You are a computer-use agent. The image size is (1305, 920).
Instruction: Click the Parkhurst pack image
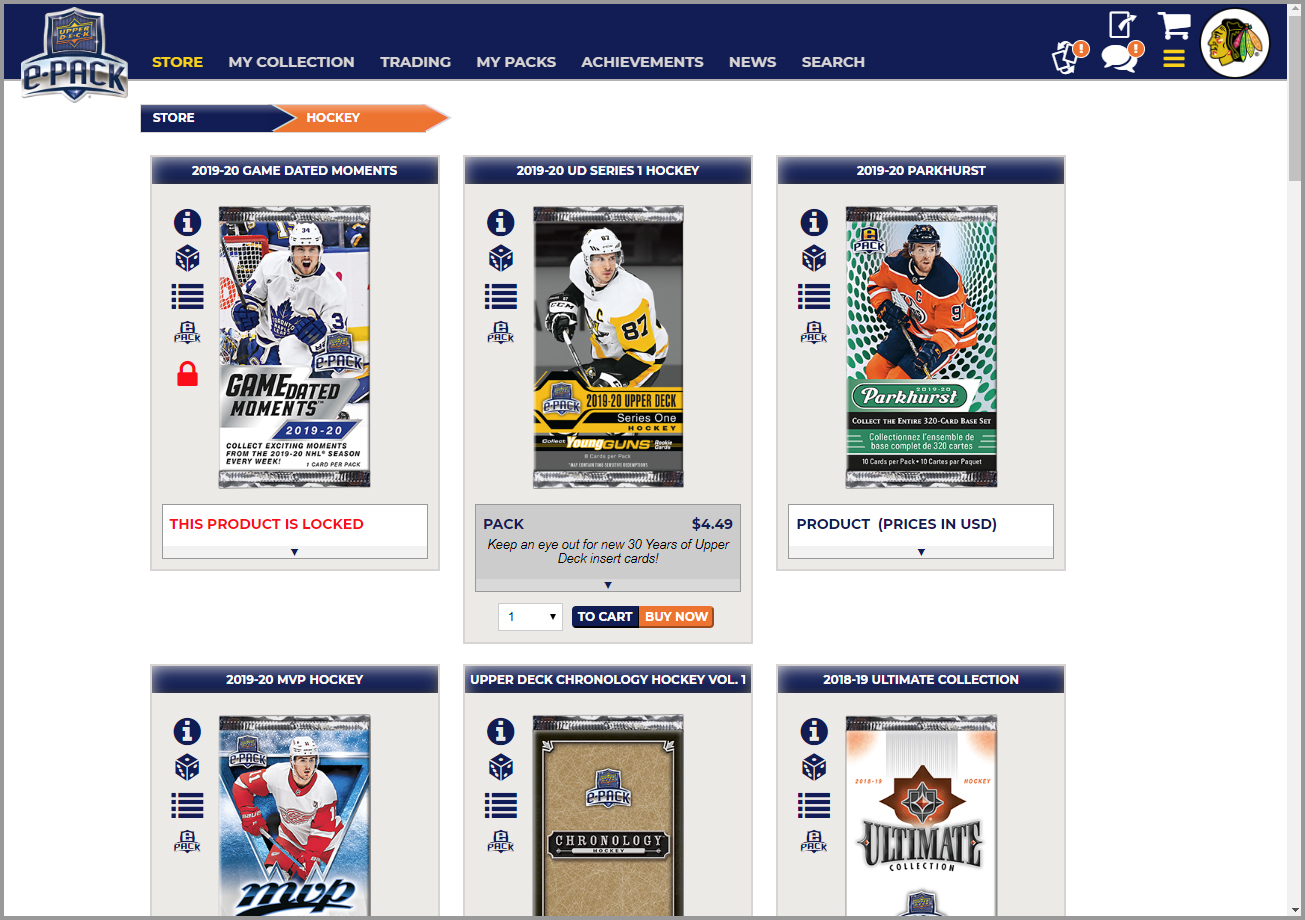921,347
